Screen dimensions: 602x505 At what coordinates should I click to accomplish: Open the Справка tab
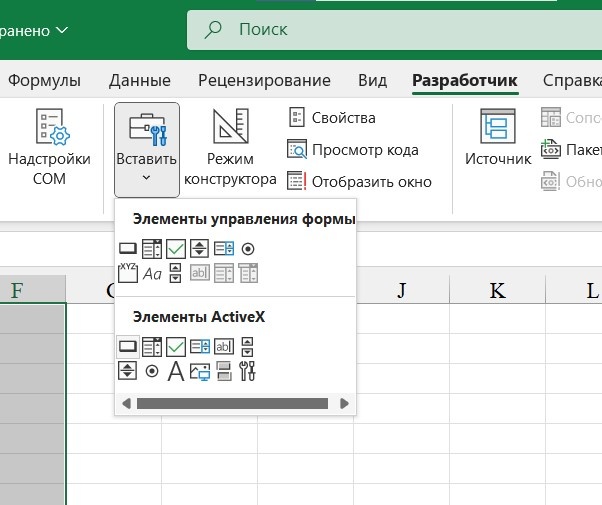[x=572, y=81]
